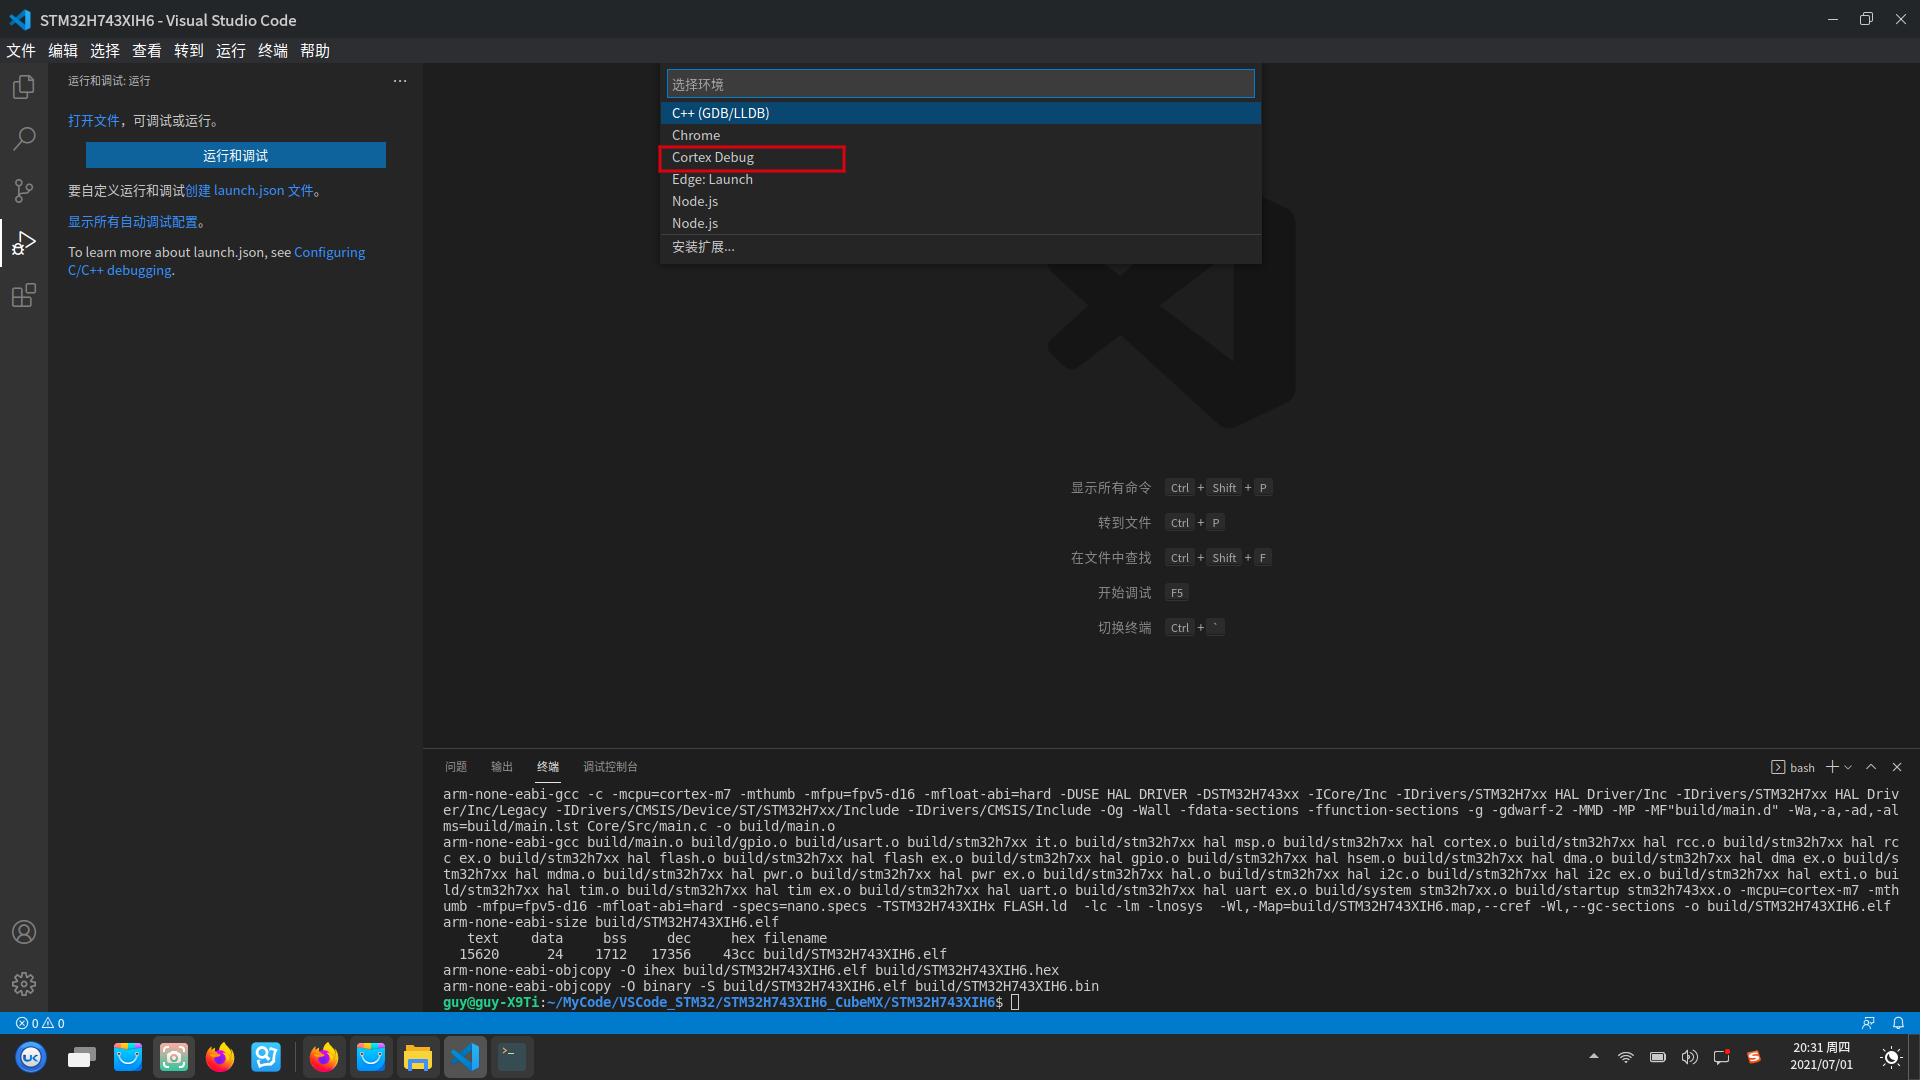Choose 安装扩展... option
The height and width of the screenshot is (1080, 1920).
coord(960,247)
